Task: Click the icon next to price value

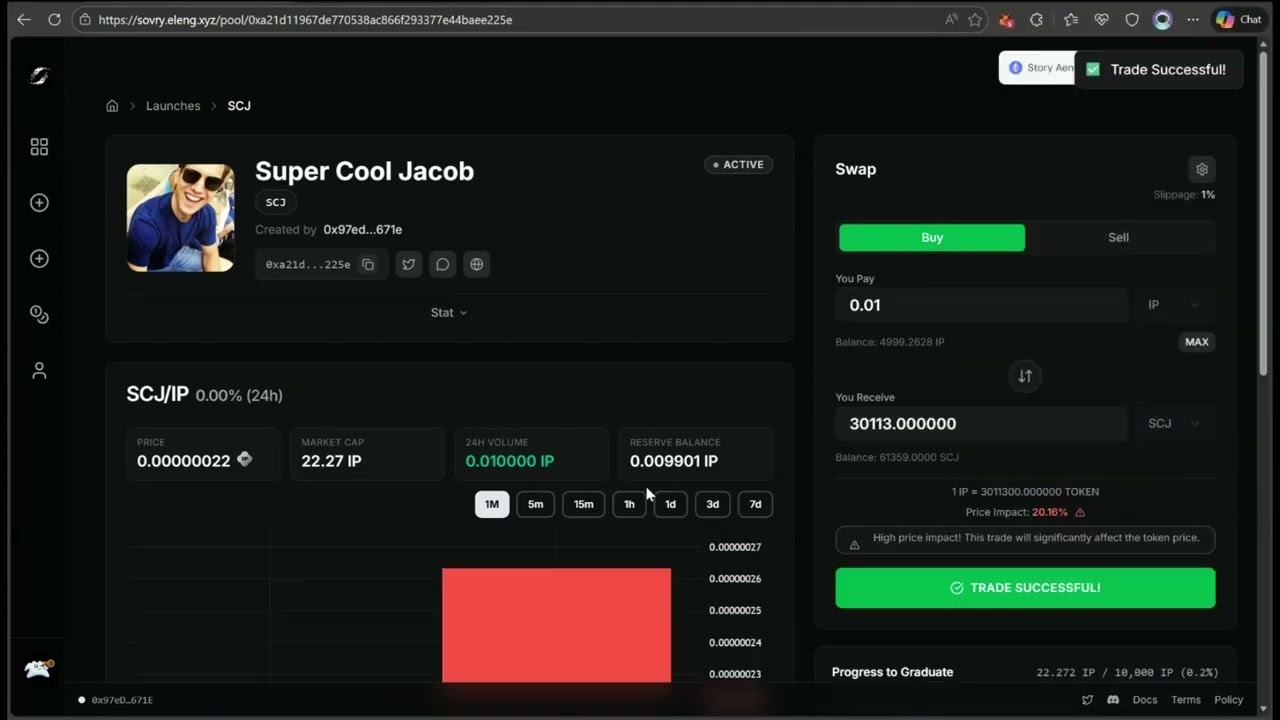Action: click(244, 460)
